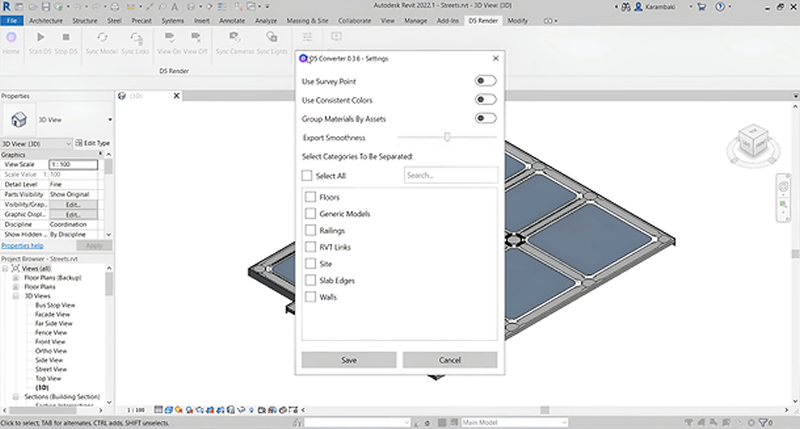Click the detail level icon in view control bar
Image resolution: width=800 pixels, height=429 pixels.
pos(158,410)
